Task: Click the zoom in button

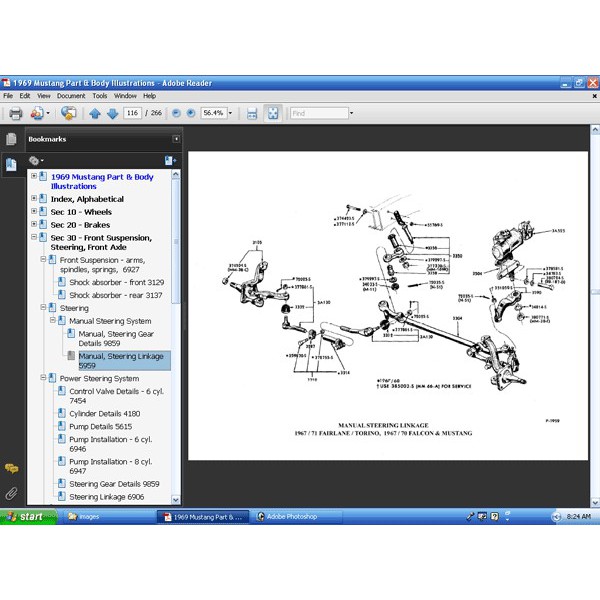Action: click(191, 113)
